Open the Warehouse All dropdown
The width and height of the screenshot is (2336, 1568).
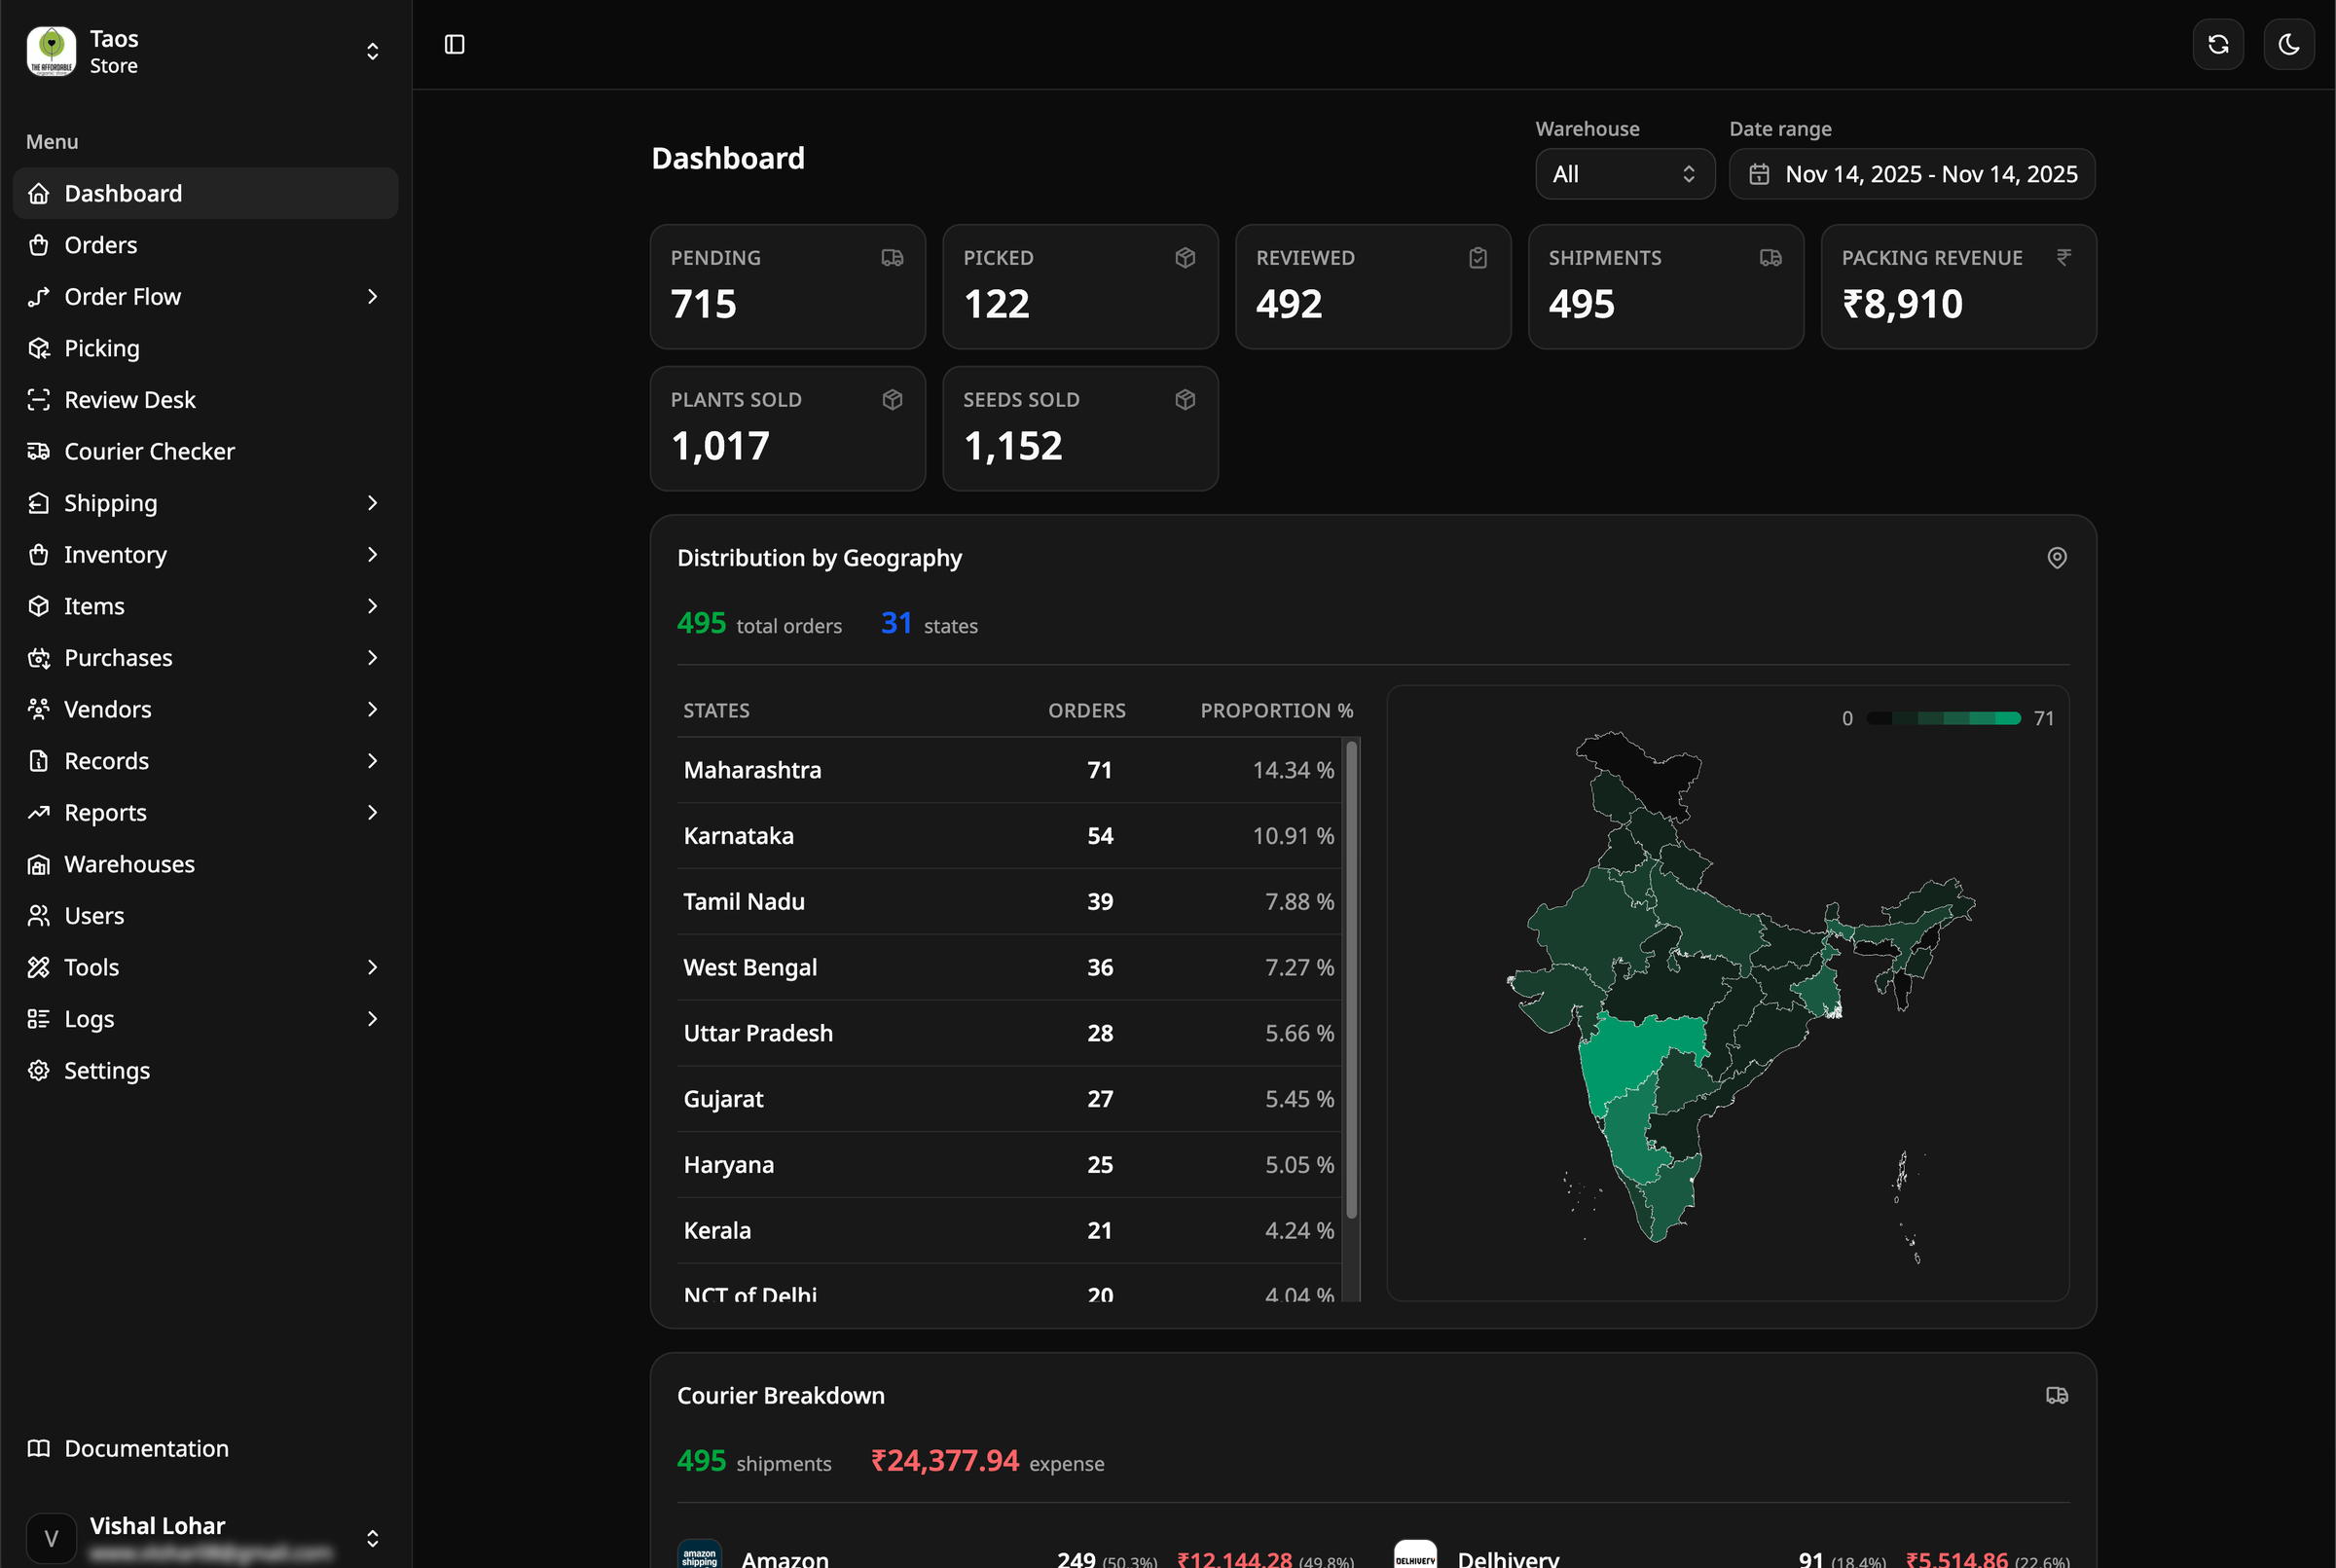click(x=1625, y=174)
